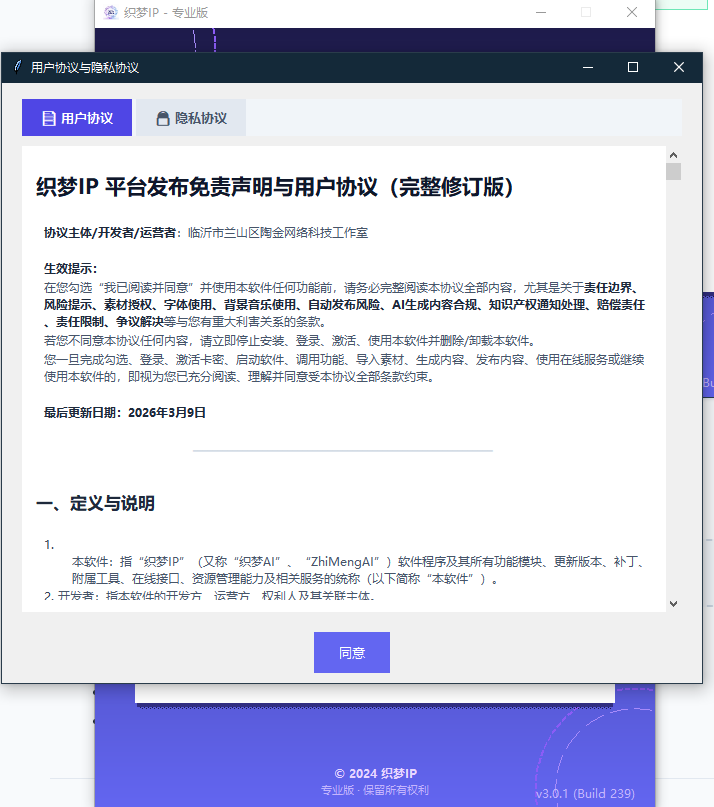This screenshot has width=714, height=807.
Task: Click the 专业版 · 保留所有权利 footer text
Action: (375, 790)
